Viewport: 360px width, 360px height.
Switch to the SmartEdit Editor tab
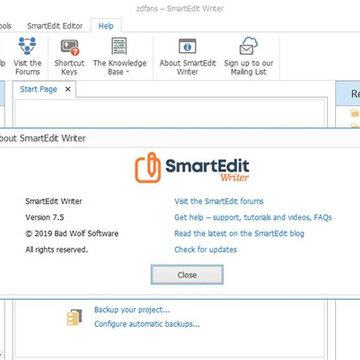point(55,26)
